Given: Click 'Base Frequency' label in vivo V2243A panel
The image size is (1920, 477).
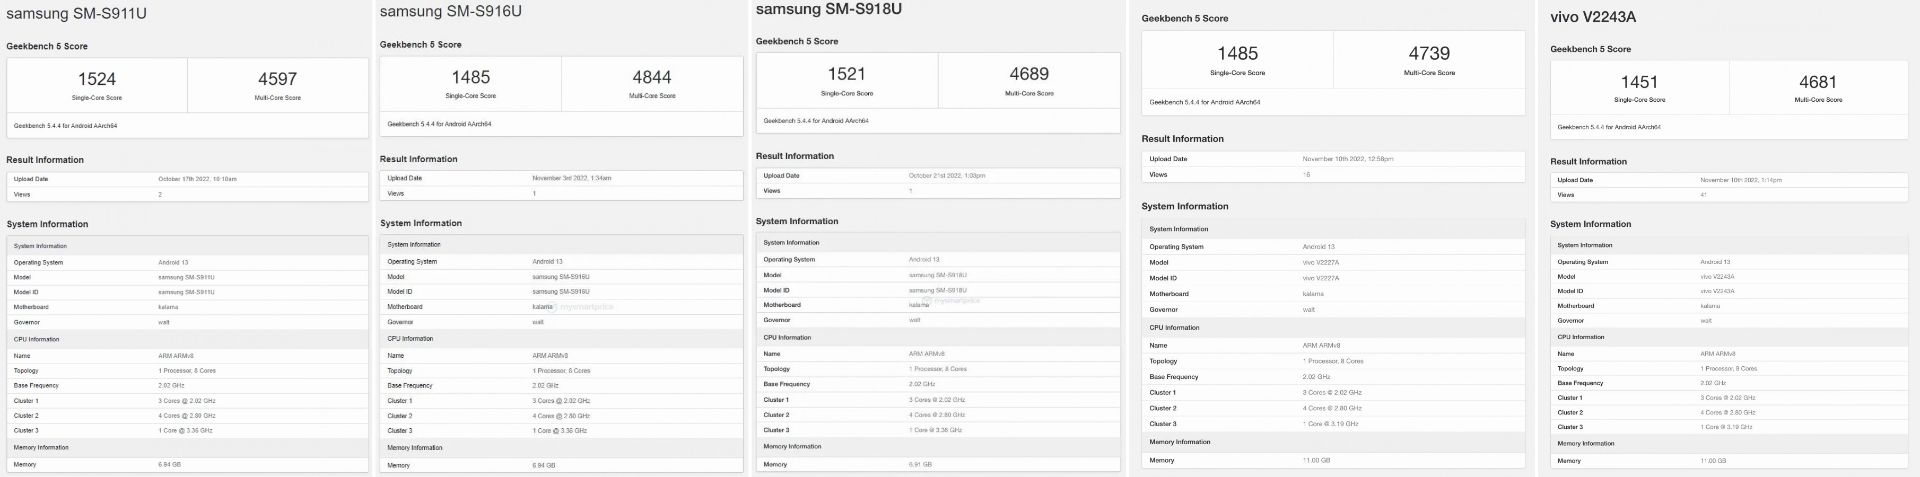Looking at the screenshot, I should (x=1580, y=383).
